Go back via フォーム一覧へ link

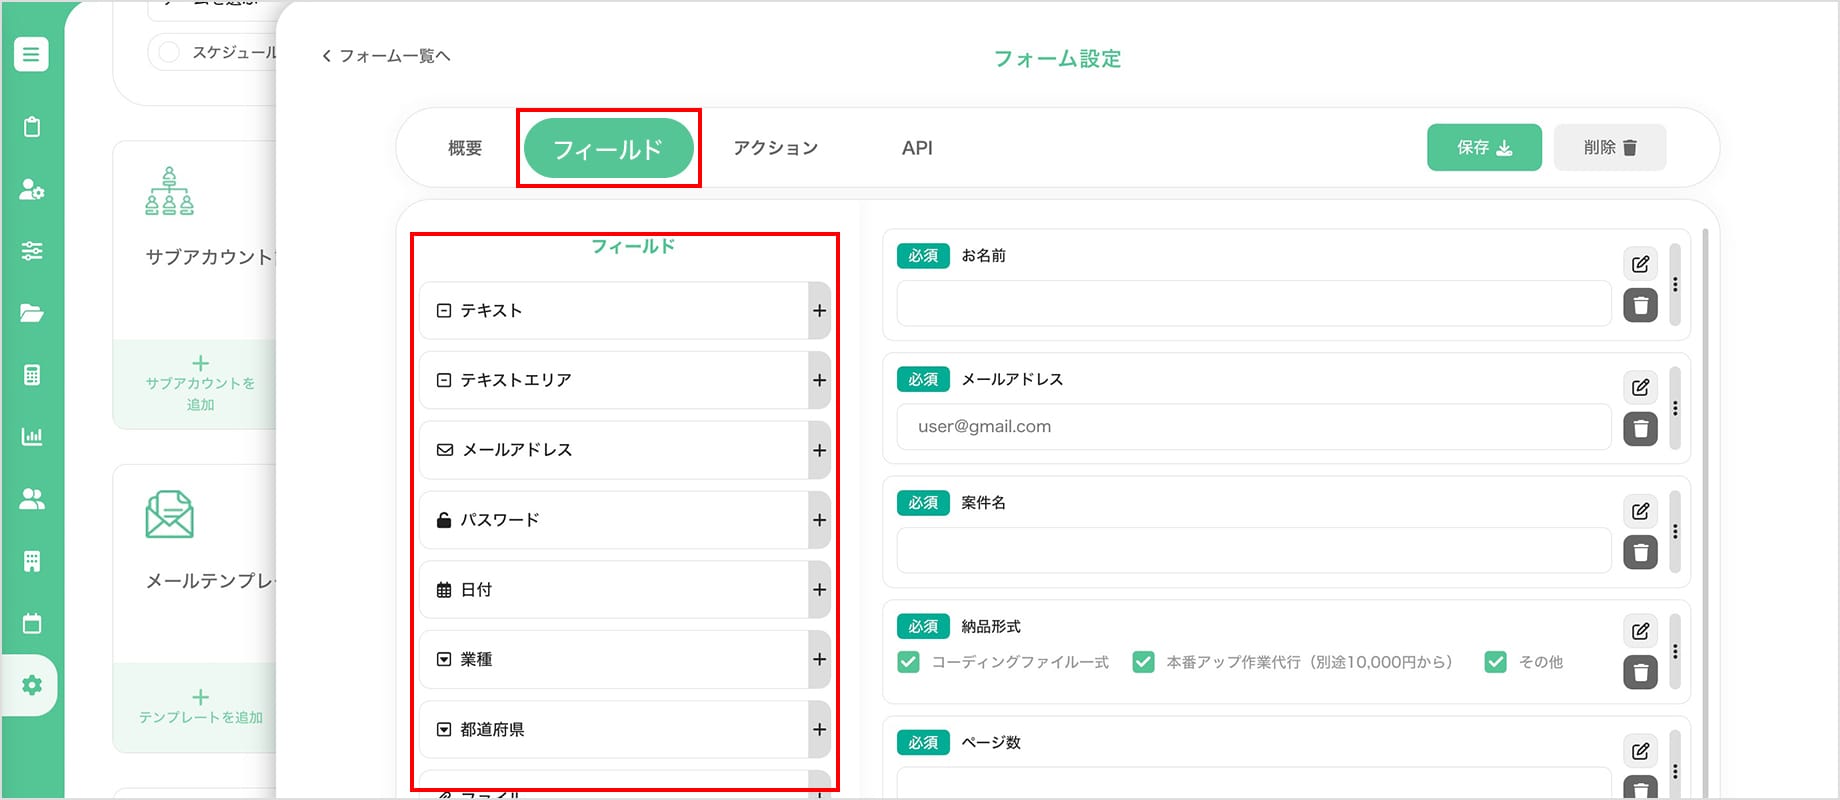(x=386, y=56)
